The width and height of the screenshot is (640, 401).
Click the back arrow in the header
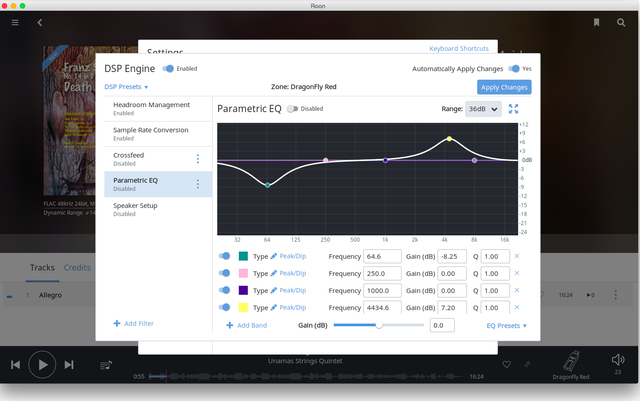[40, 22]
